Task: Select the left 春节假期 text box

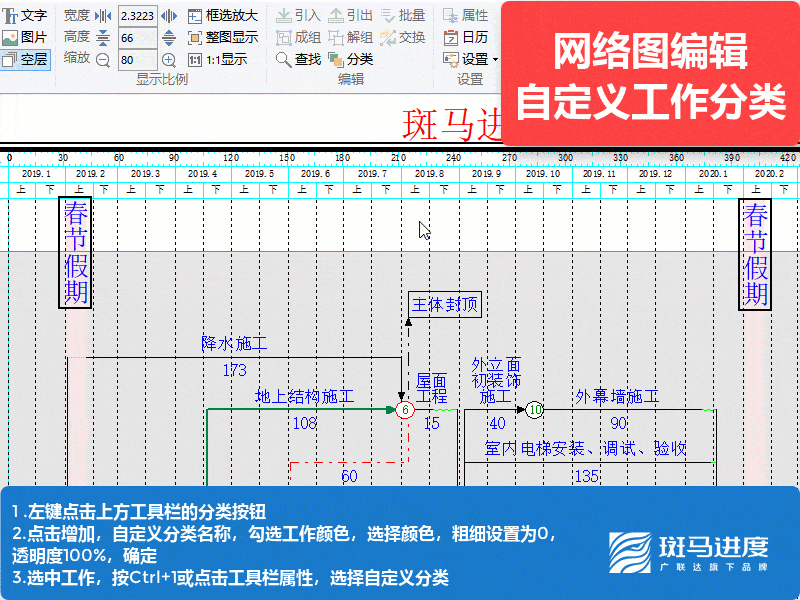Action: pos(76,253)
